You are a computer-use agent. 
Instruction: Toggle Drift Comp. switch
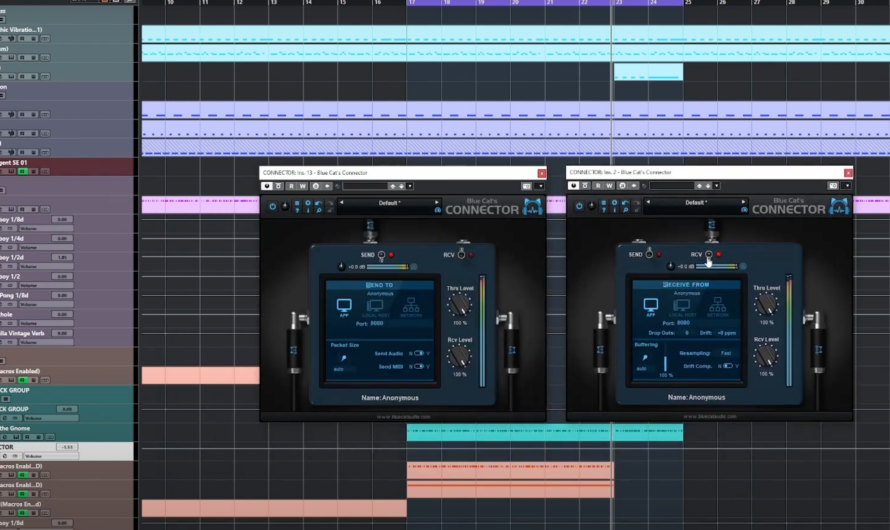(x=728, y=365)
